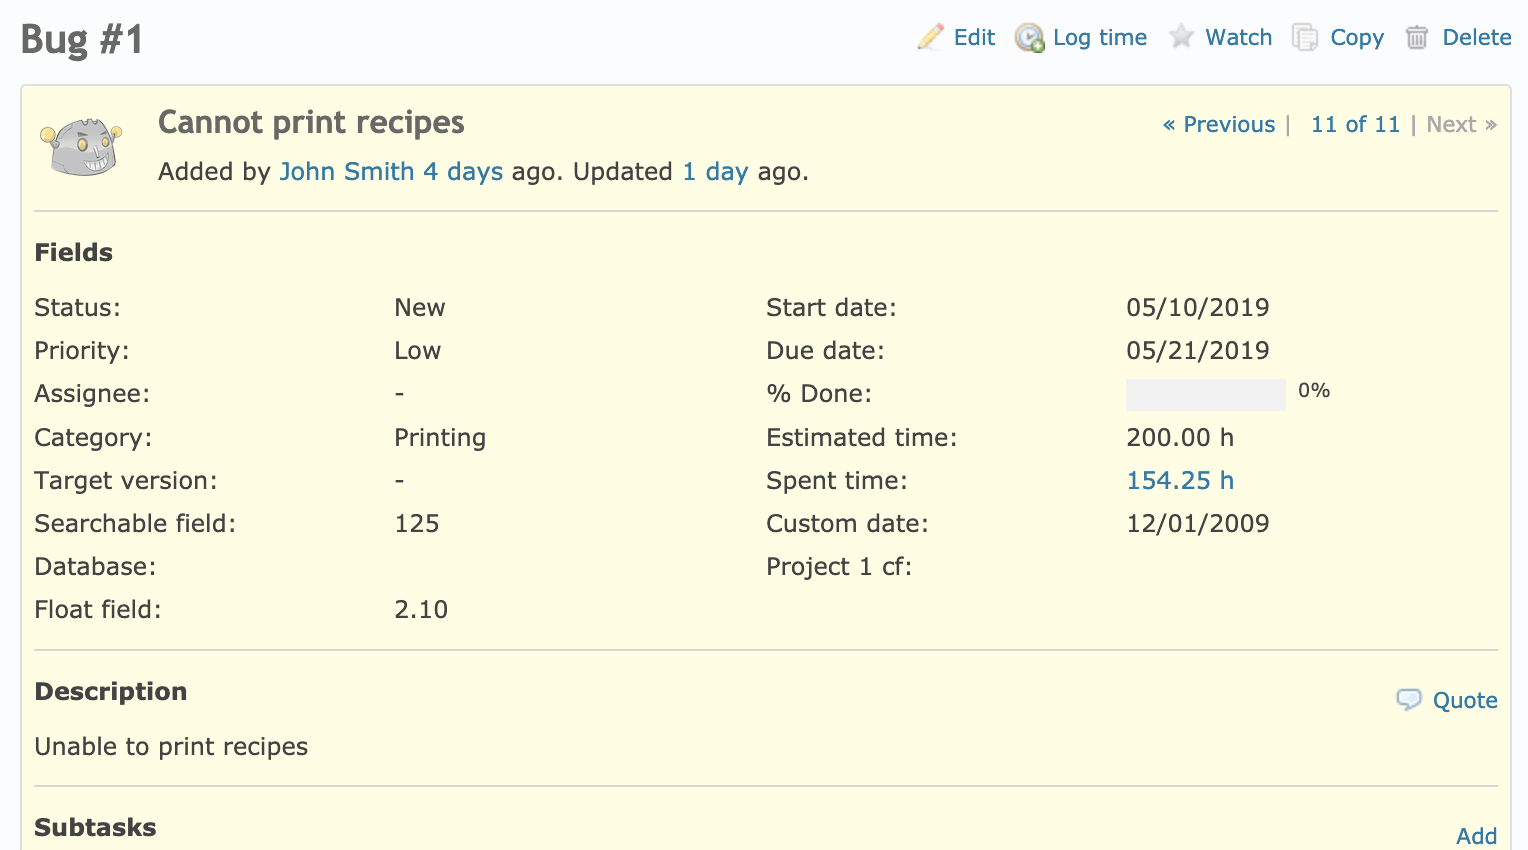The width and height of the screenshot is (1528, 850).
Task: Add a subtask using the Add link
Action: 1476,836
